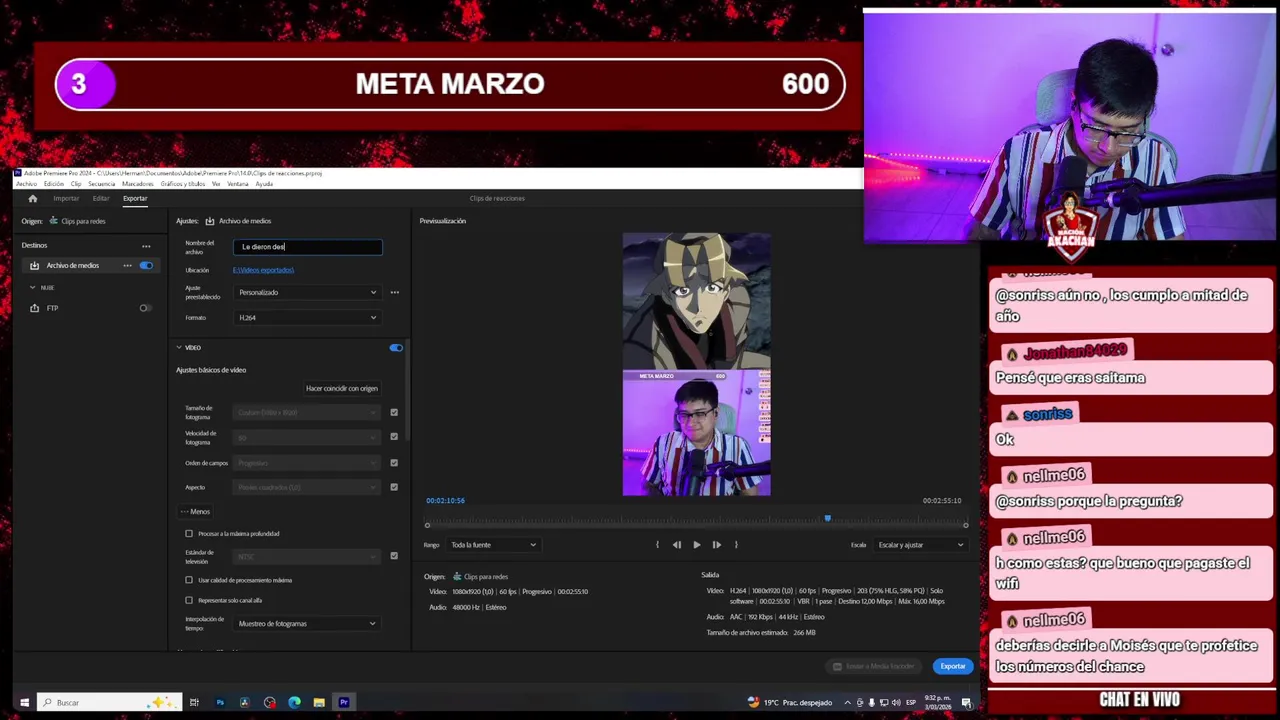
Task: Click the preview range end handle
Action: point(965,525)
